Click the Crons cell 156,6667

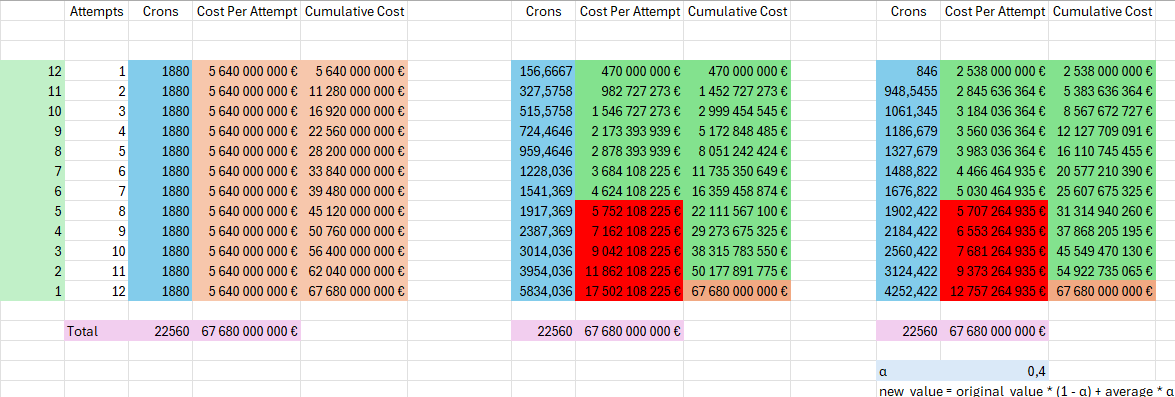543,71
